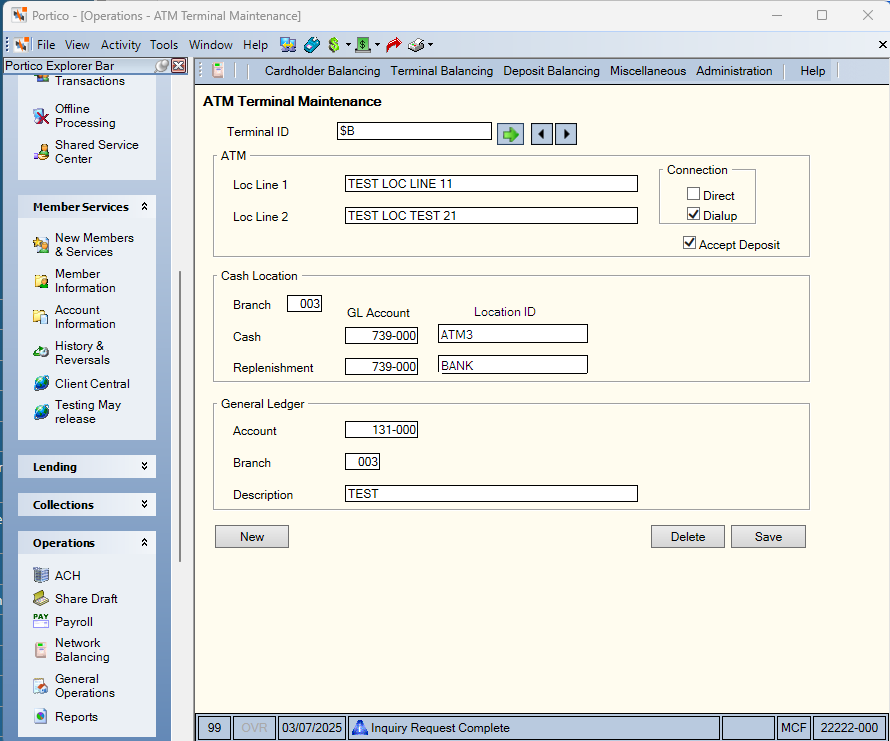The image size is (890, 741).
Task: Click the Explorer Bar vertical scrollbar
Action: coord(180,416)
